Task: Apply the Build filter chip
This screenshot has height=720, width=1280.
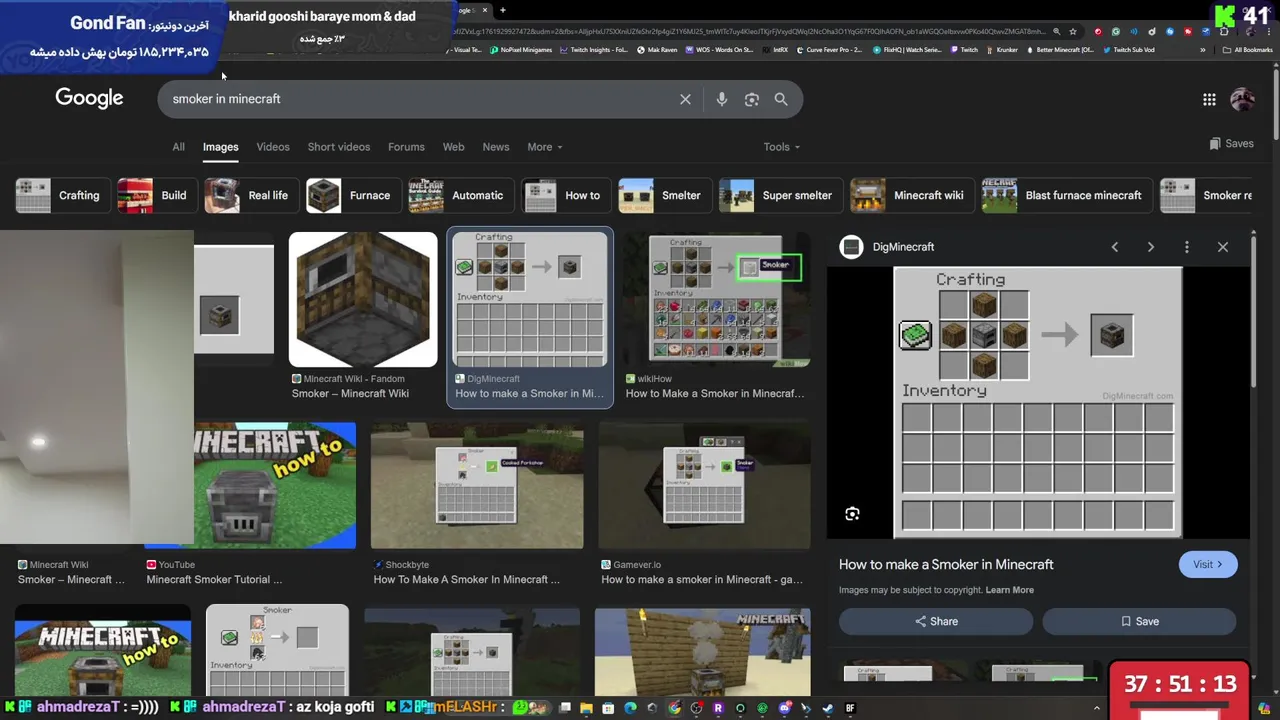Action: point(156,196)
